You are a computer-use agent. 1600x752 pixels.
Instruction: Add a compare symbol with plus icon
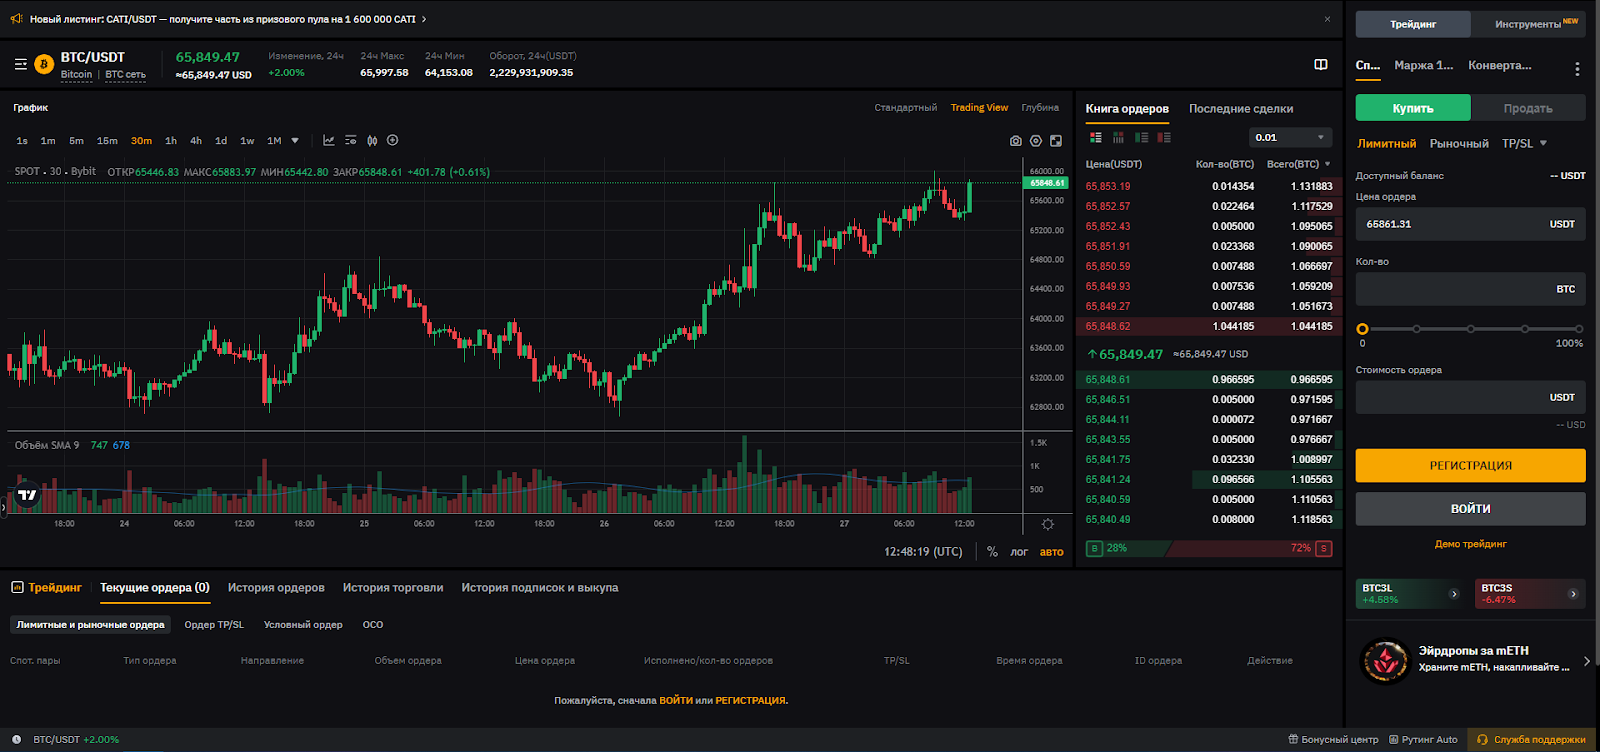393,141
